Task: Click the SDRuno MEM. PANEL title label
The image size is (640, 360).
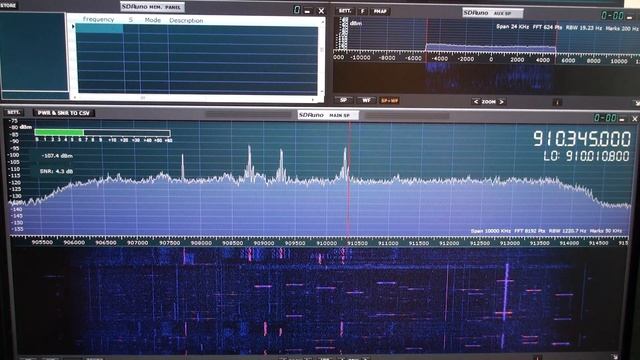Action: coord(152,7)
